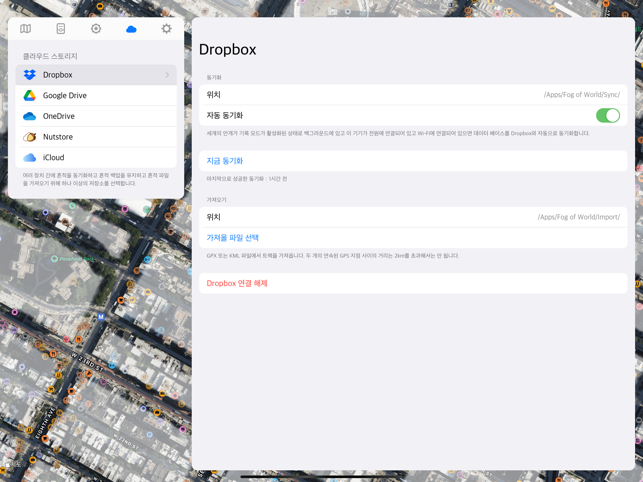
Task: Tap 지금 동기화 to sync now
Action: [x=225, y=161]
